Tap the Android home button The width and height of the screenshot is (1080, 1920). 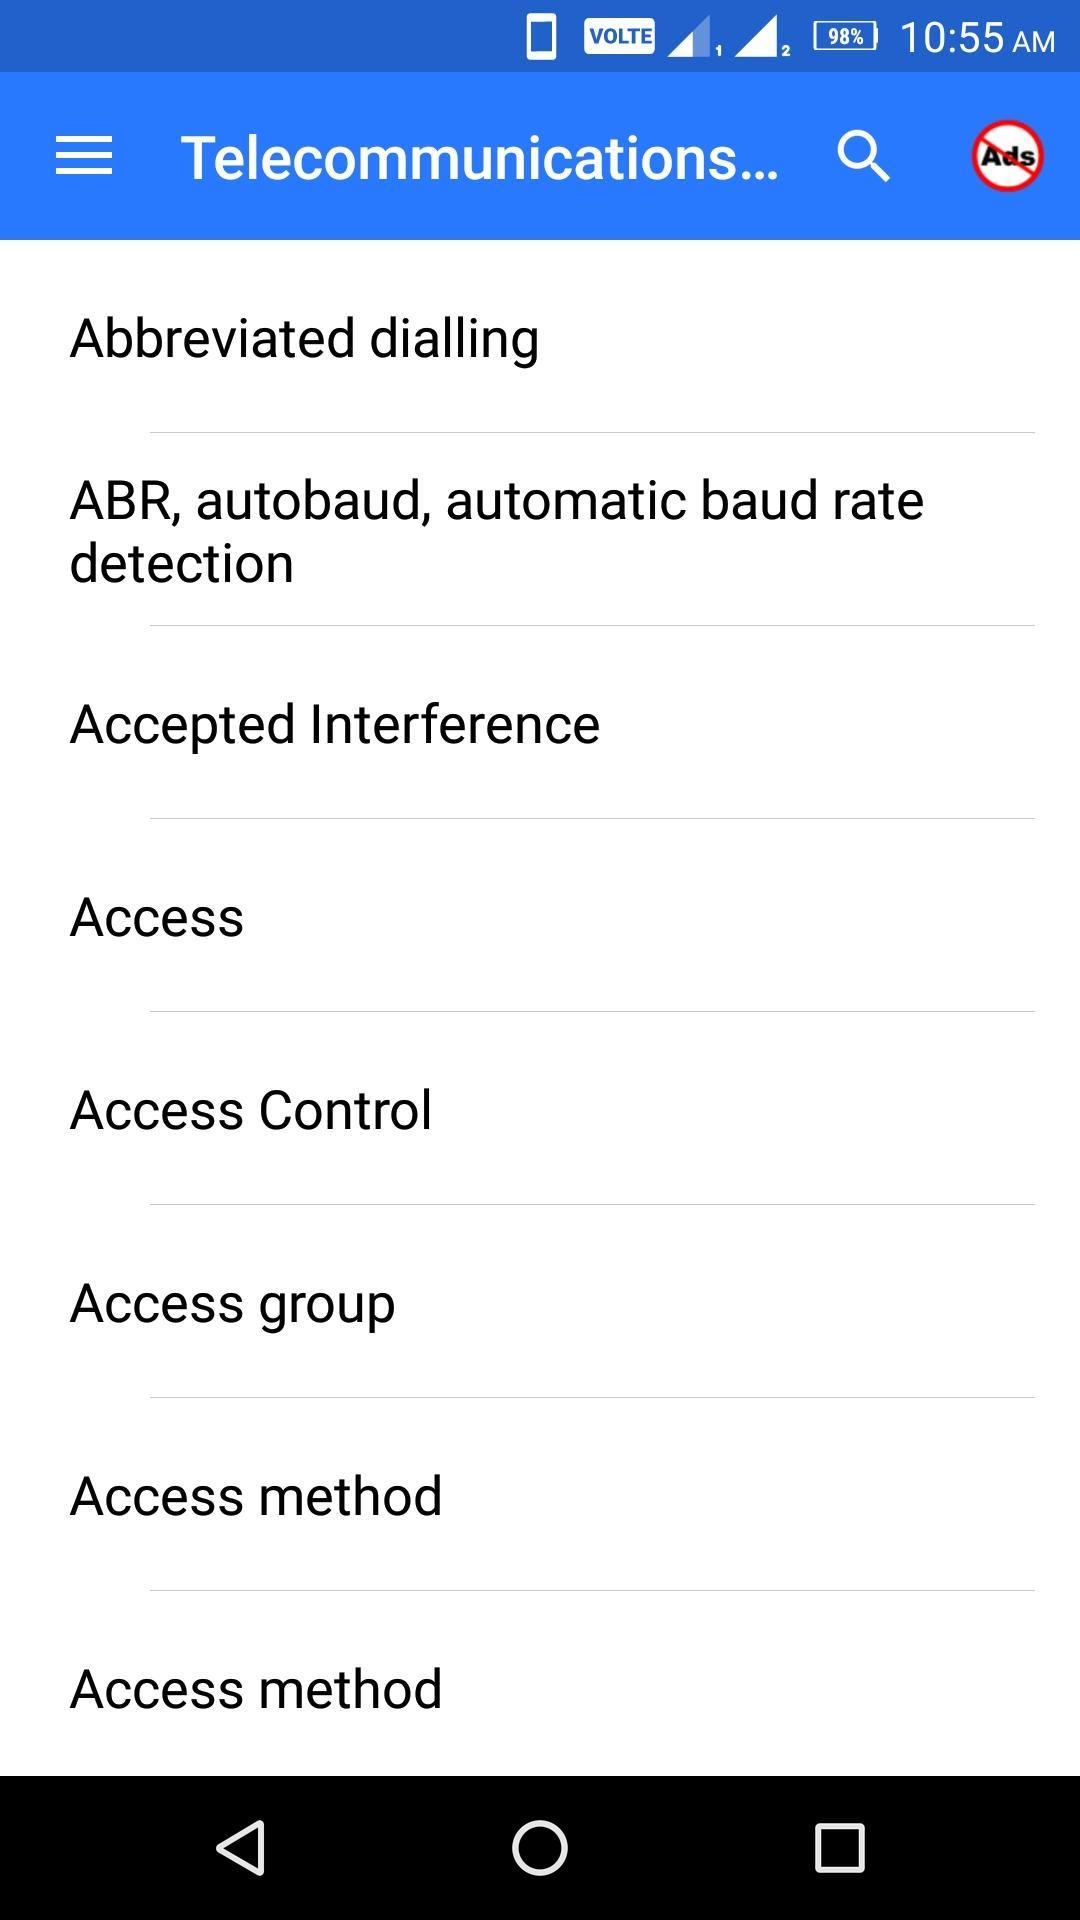[540, 1847]
